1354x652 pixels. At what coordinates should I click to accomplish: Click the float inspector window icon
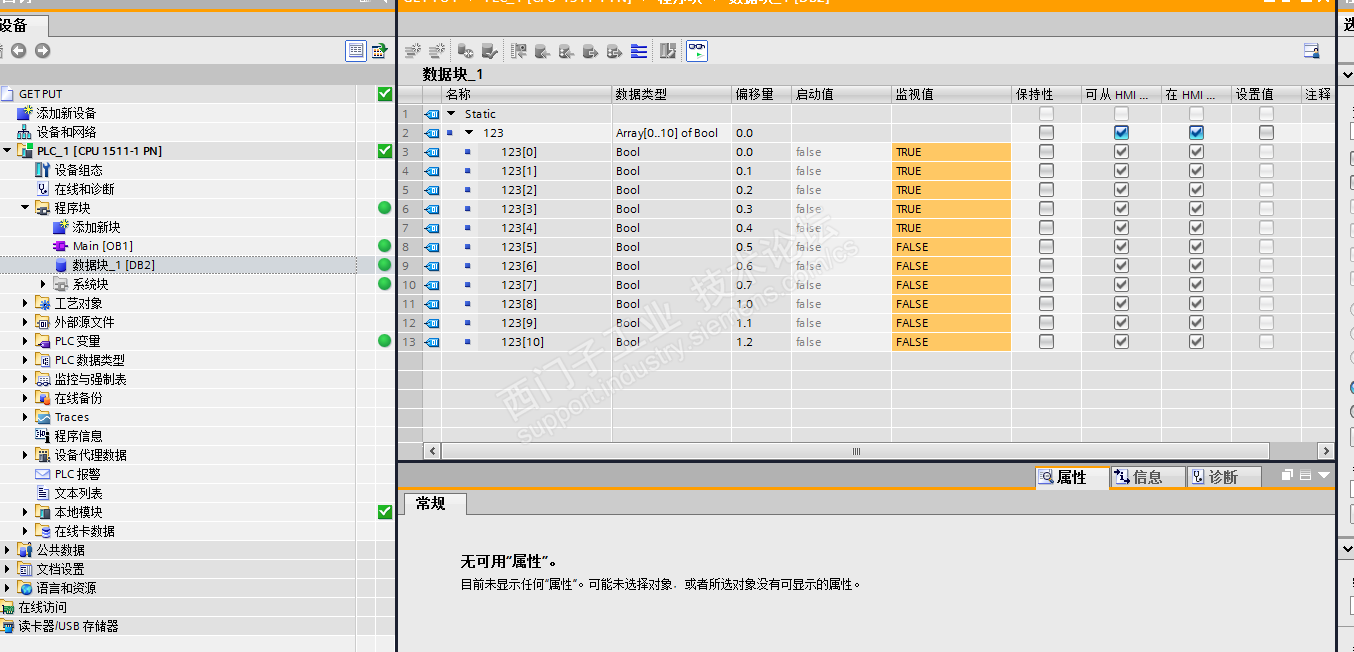coord(1288,476)
